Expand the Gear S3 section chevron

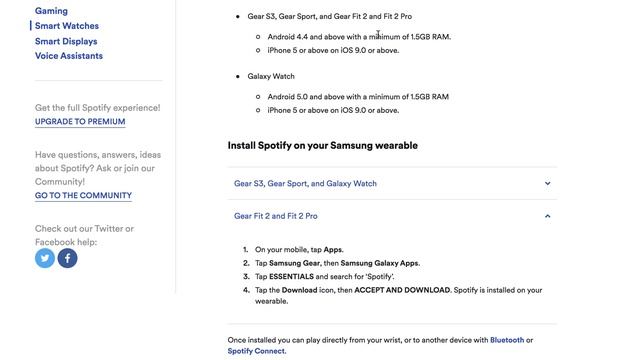pyautogui.click(x=547, y=183)
